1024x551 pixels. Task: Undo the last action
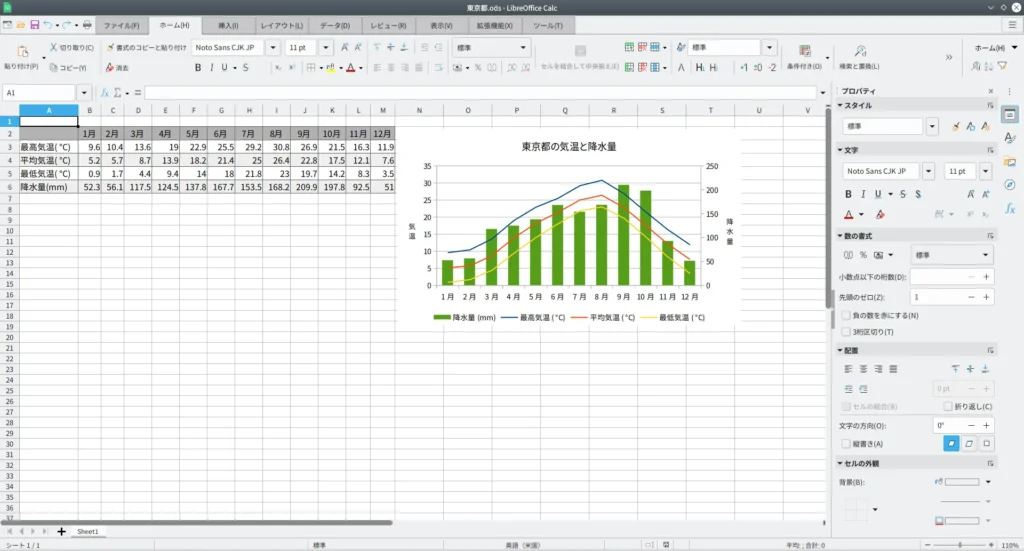(x=48, y=25)
